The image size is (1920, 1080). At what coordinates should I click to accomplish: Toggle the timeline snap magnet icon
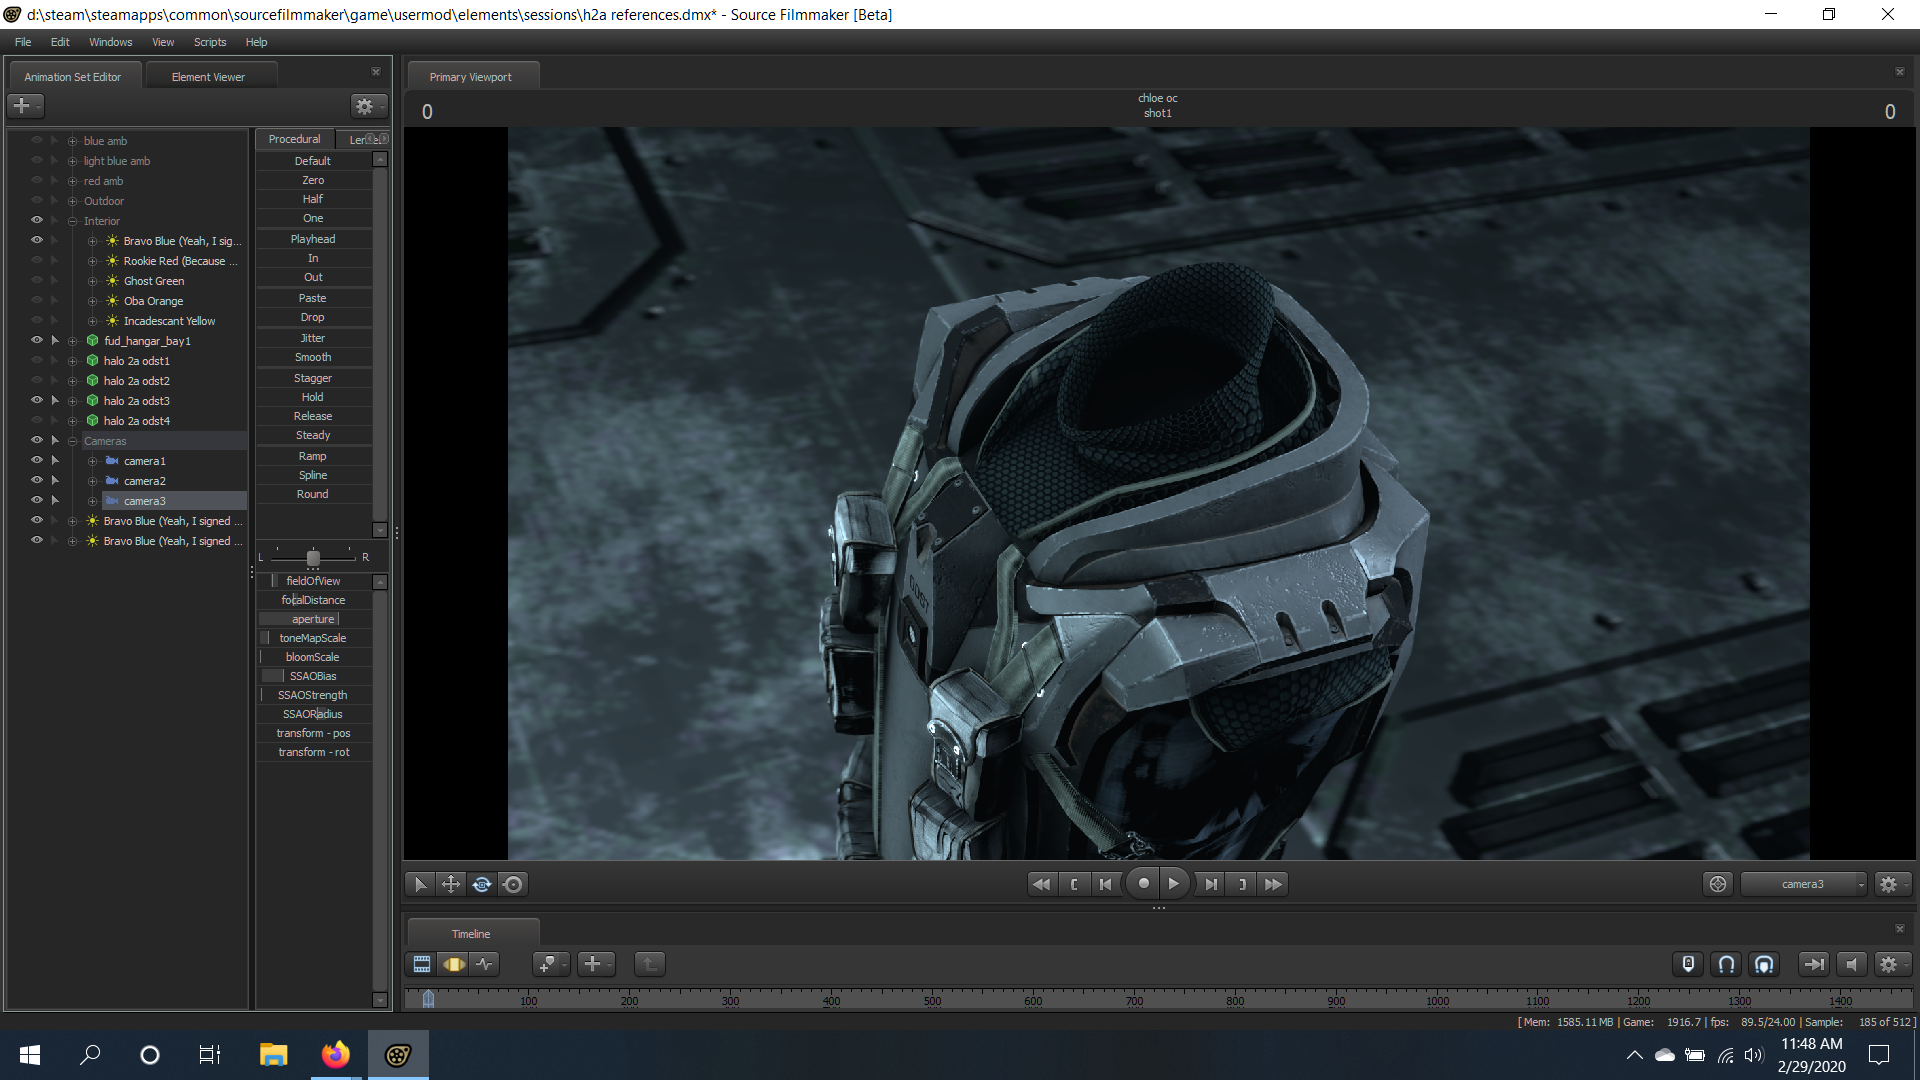pos(1726,964)
